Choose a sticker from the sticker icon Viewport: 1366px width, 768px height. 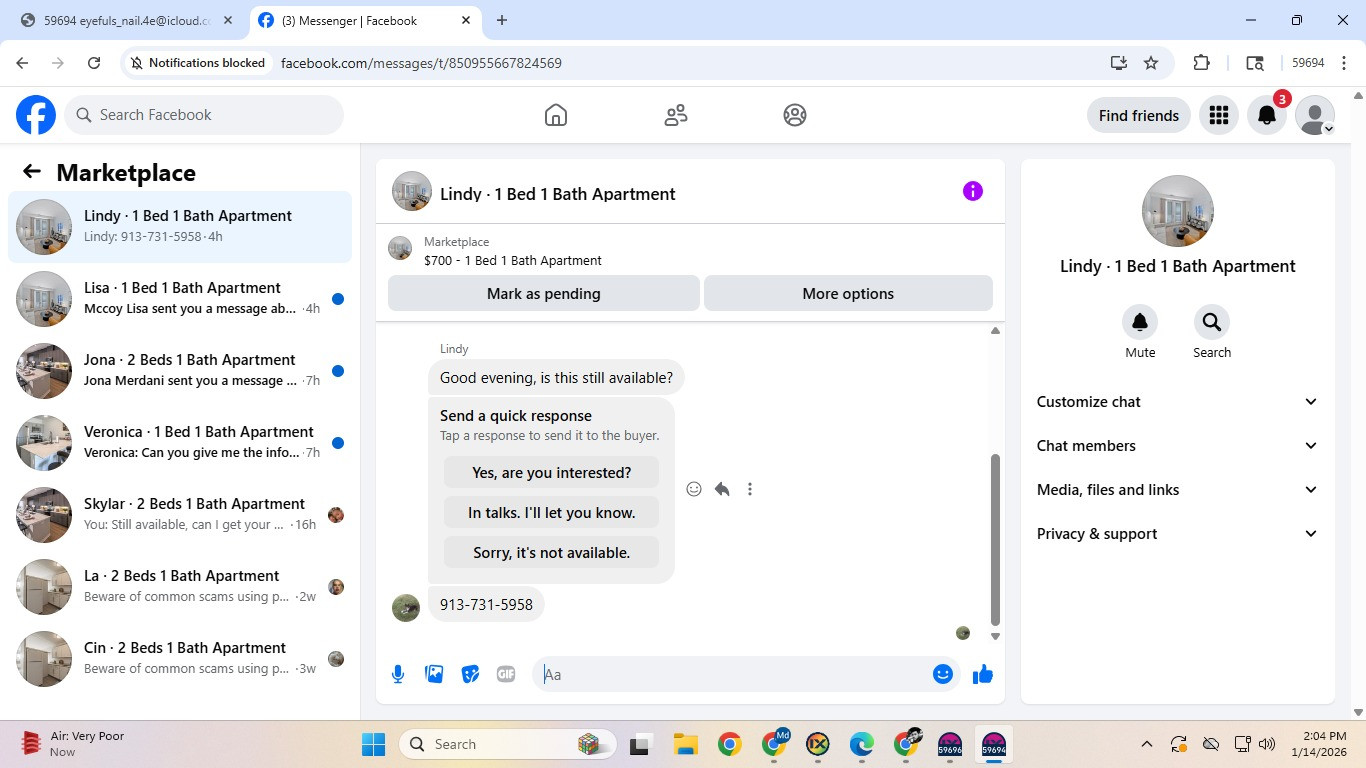coord(470,674)
